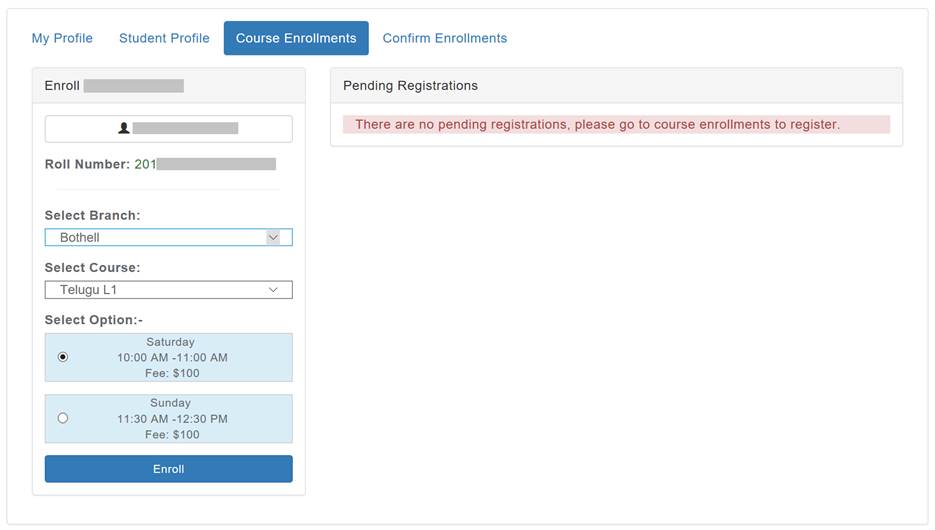
Task: Open the Select Branch dropdown arrow
Action: (x=273, y=237)
